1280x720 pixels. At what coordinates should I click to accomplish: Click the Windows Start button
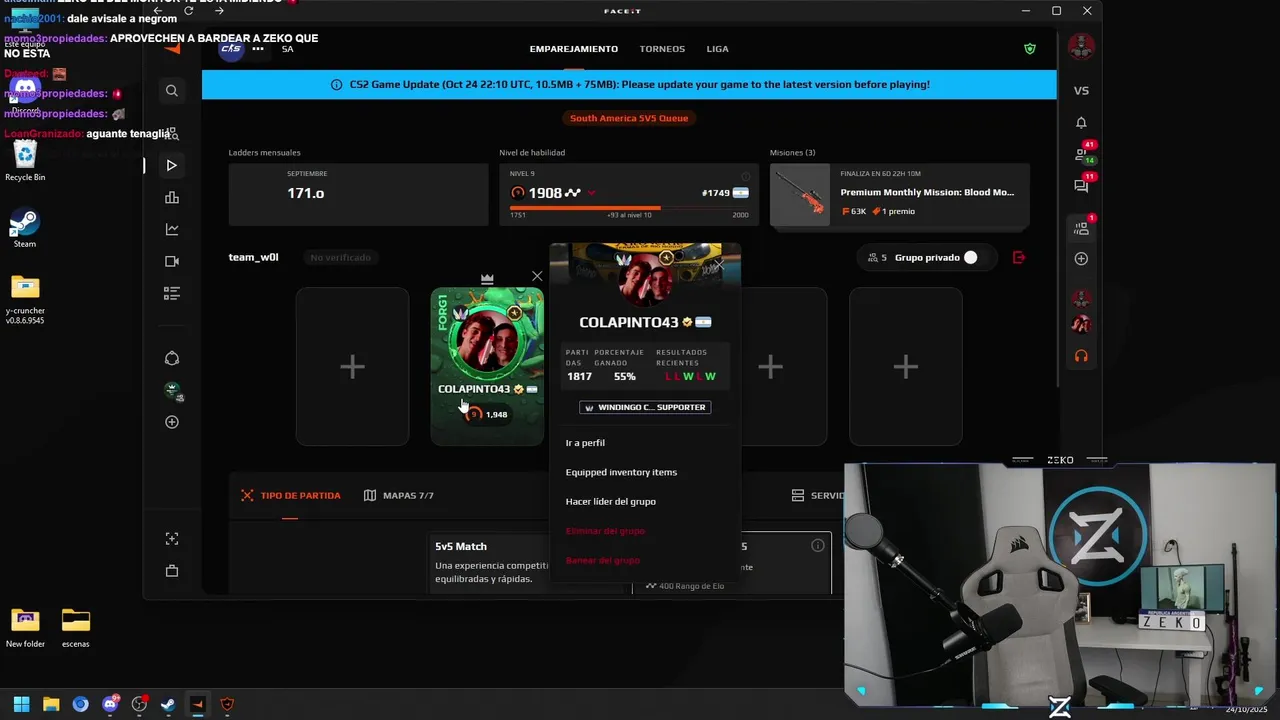click(x=21, y=704)
